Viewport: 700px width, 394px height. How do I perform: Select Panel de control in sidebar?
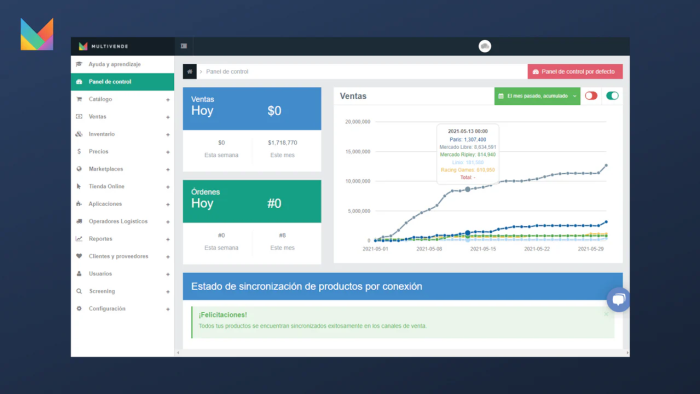point(122,82)
